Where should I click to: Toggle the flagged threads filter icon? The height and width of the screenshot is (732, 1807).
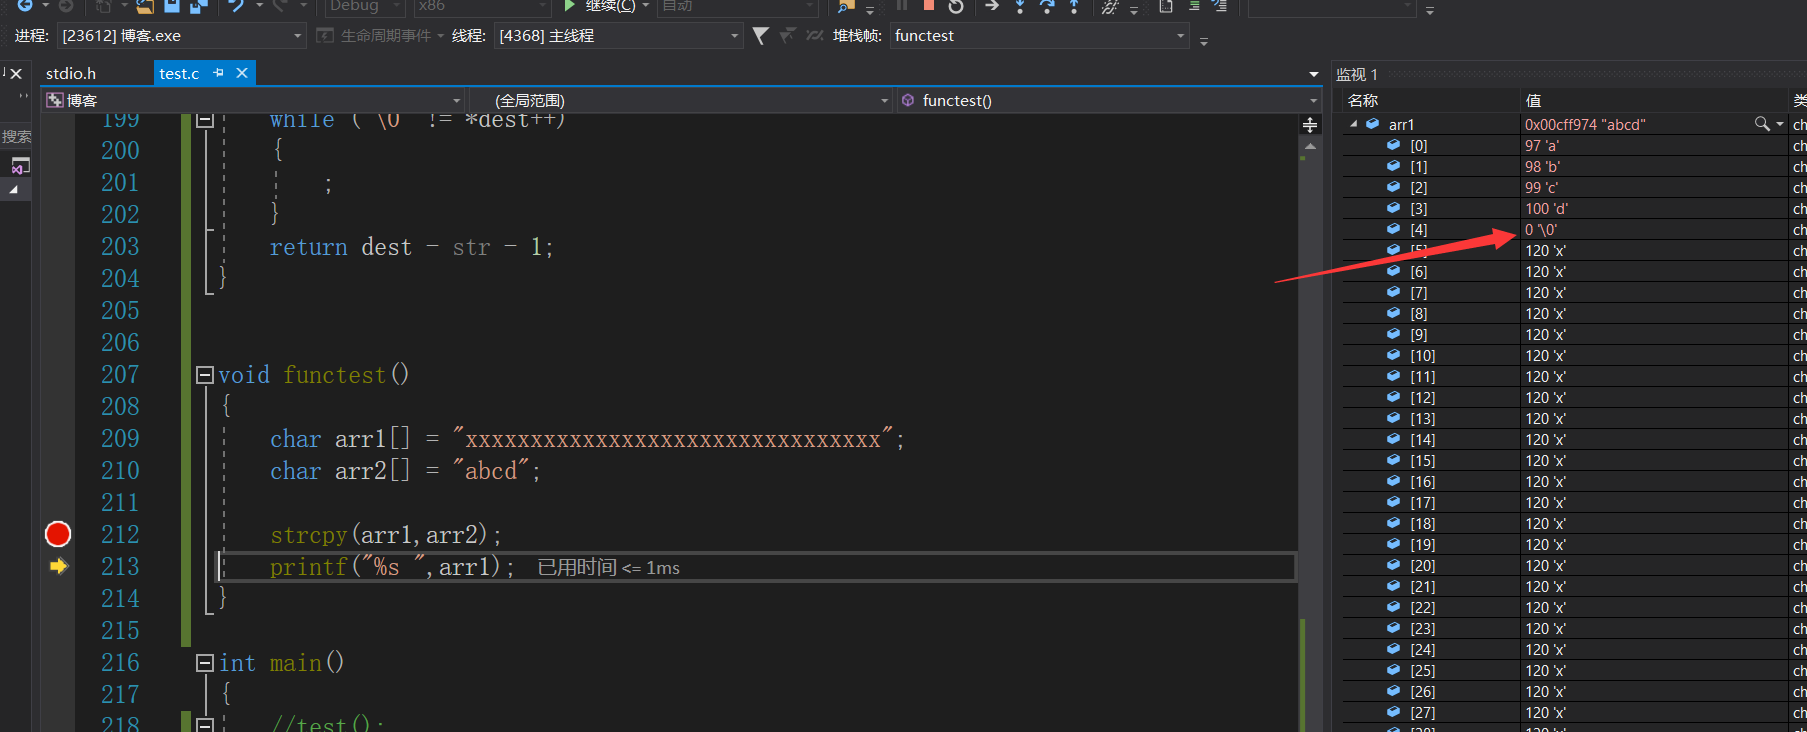click(761, 36)
